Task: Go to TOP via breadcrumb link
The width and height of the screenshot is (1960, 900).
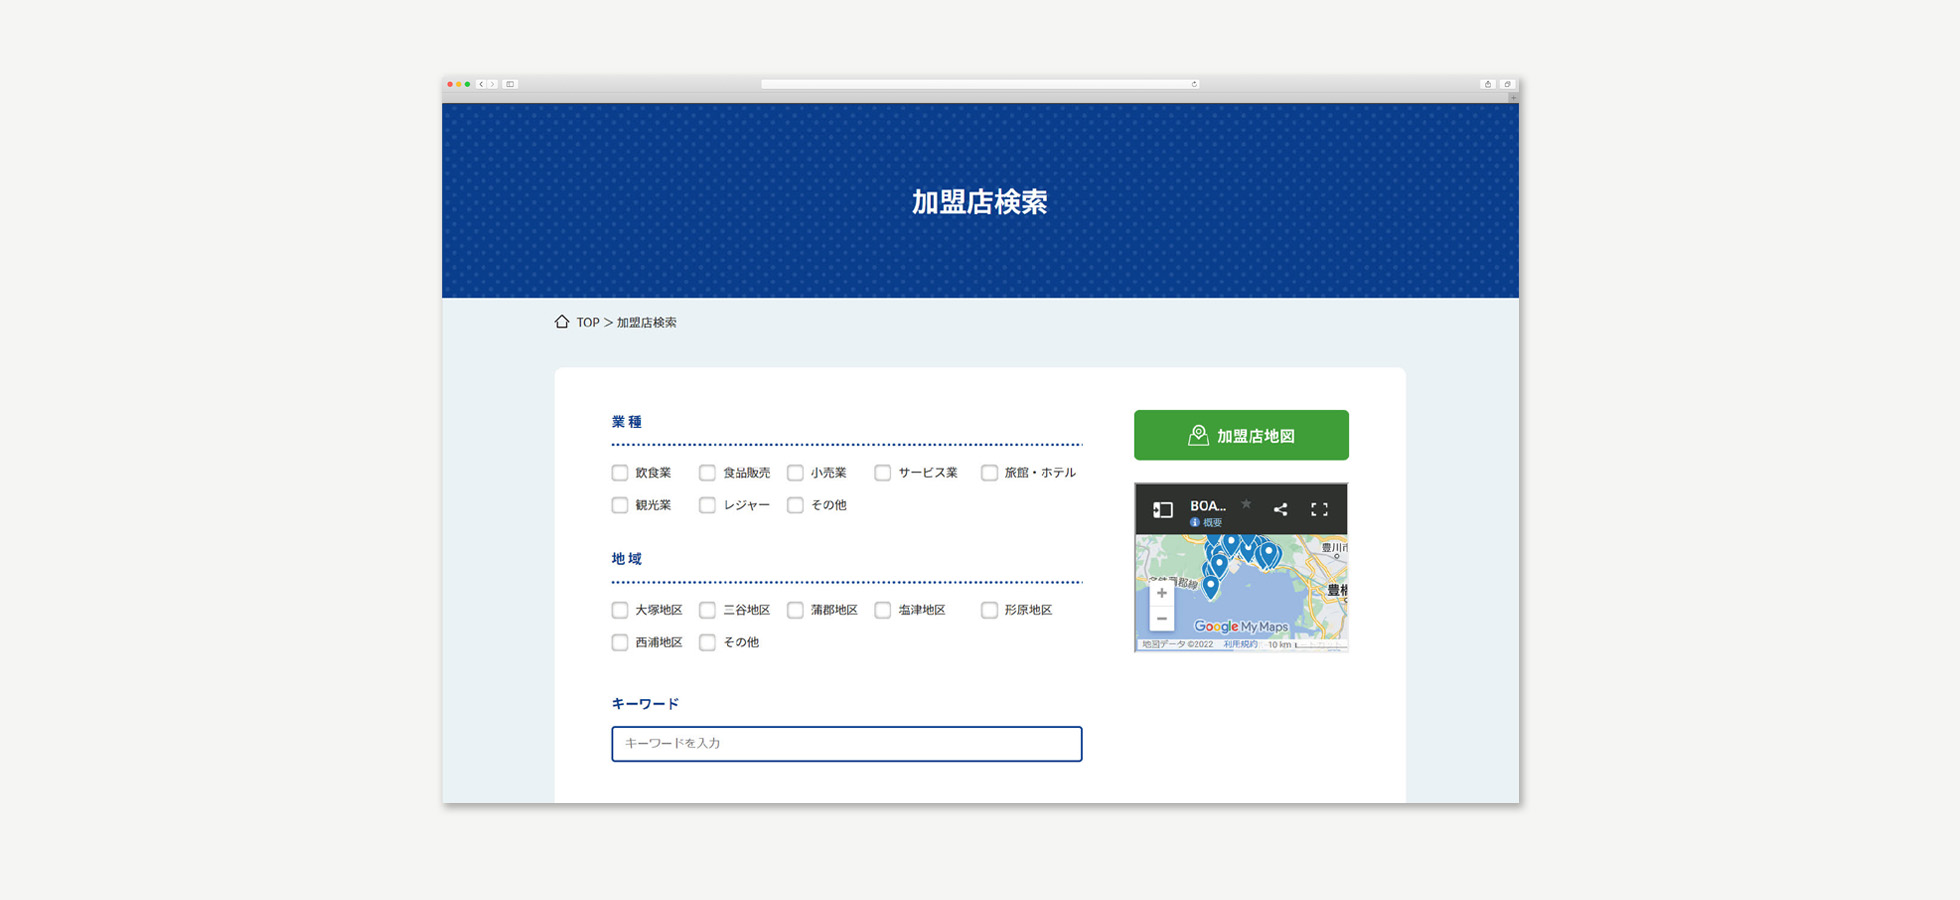Action: [x=588, y=323]
